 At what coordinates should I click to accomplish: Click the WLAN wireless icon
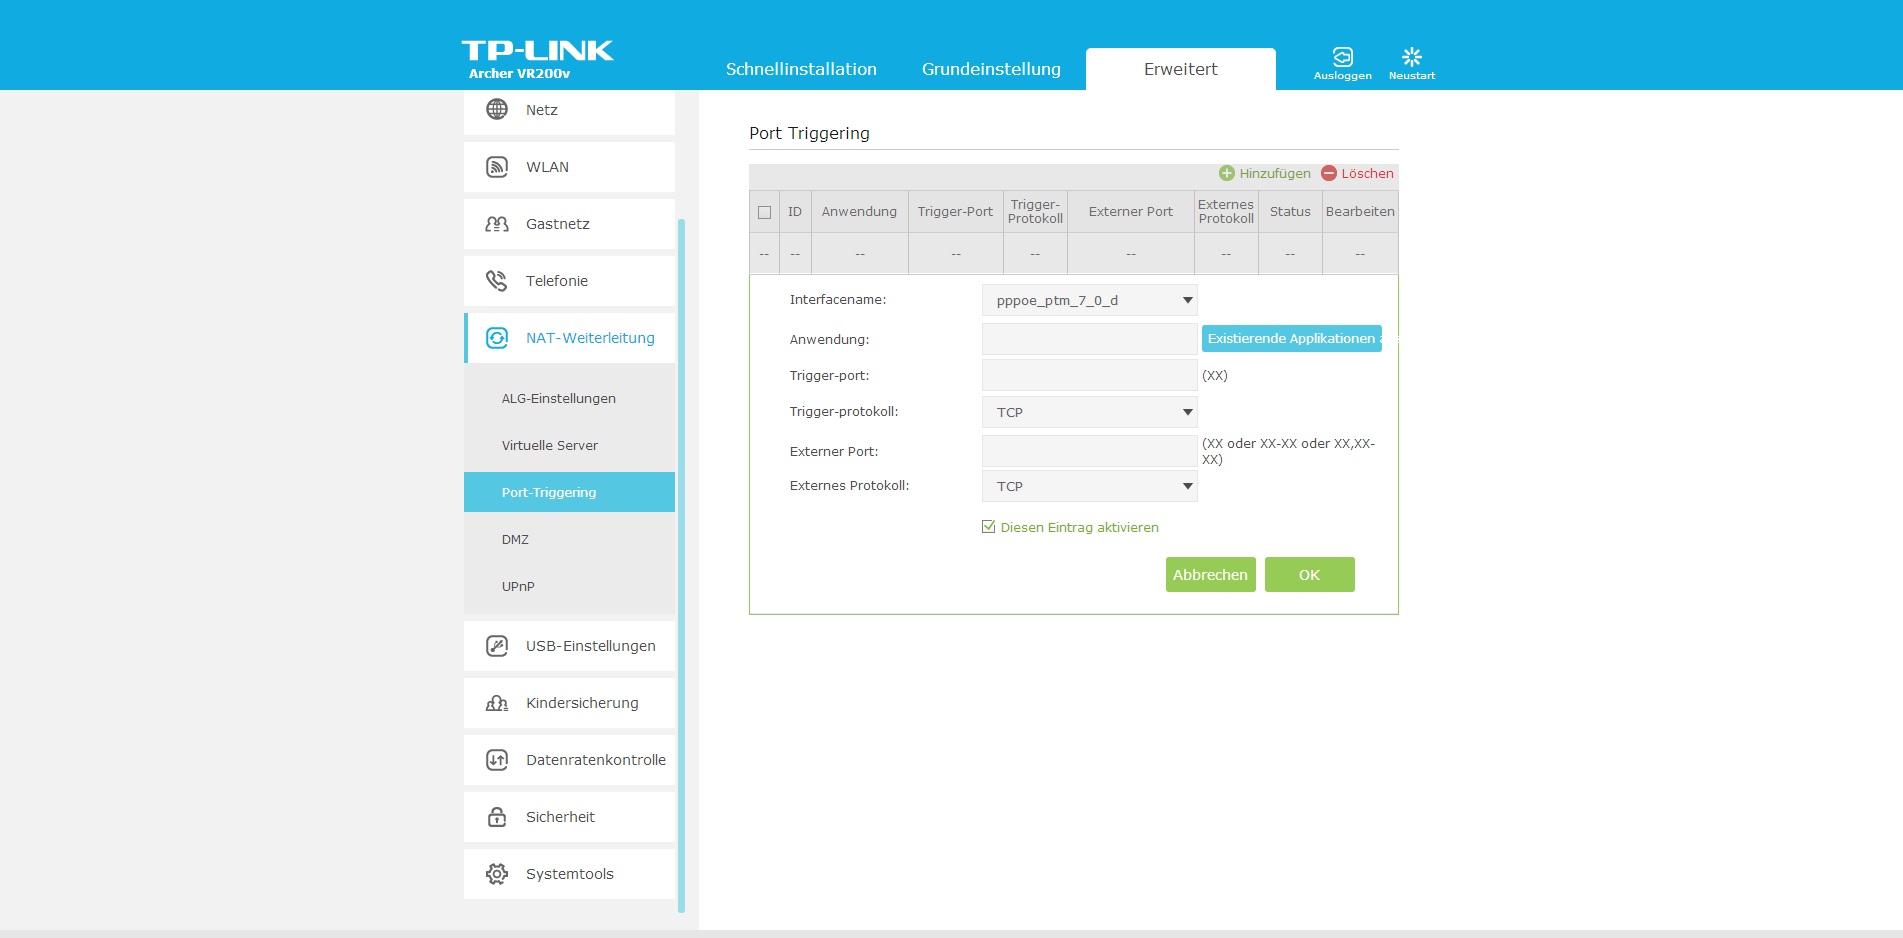497,167
